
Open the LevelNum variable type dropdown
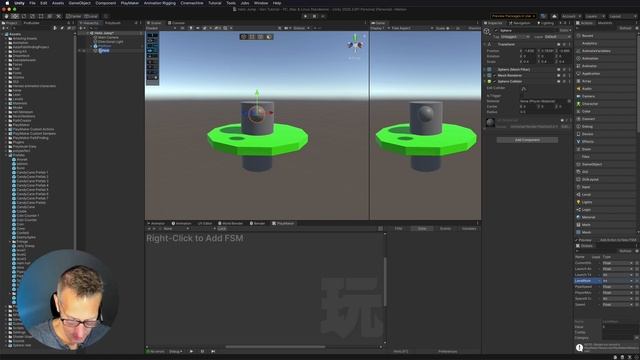point(617,281)
